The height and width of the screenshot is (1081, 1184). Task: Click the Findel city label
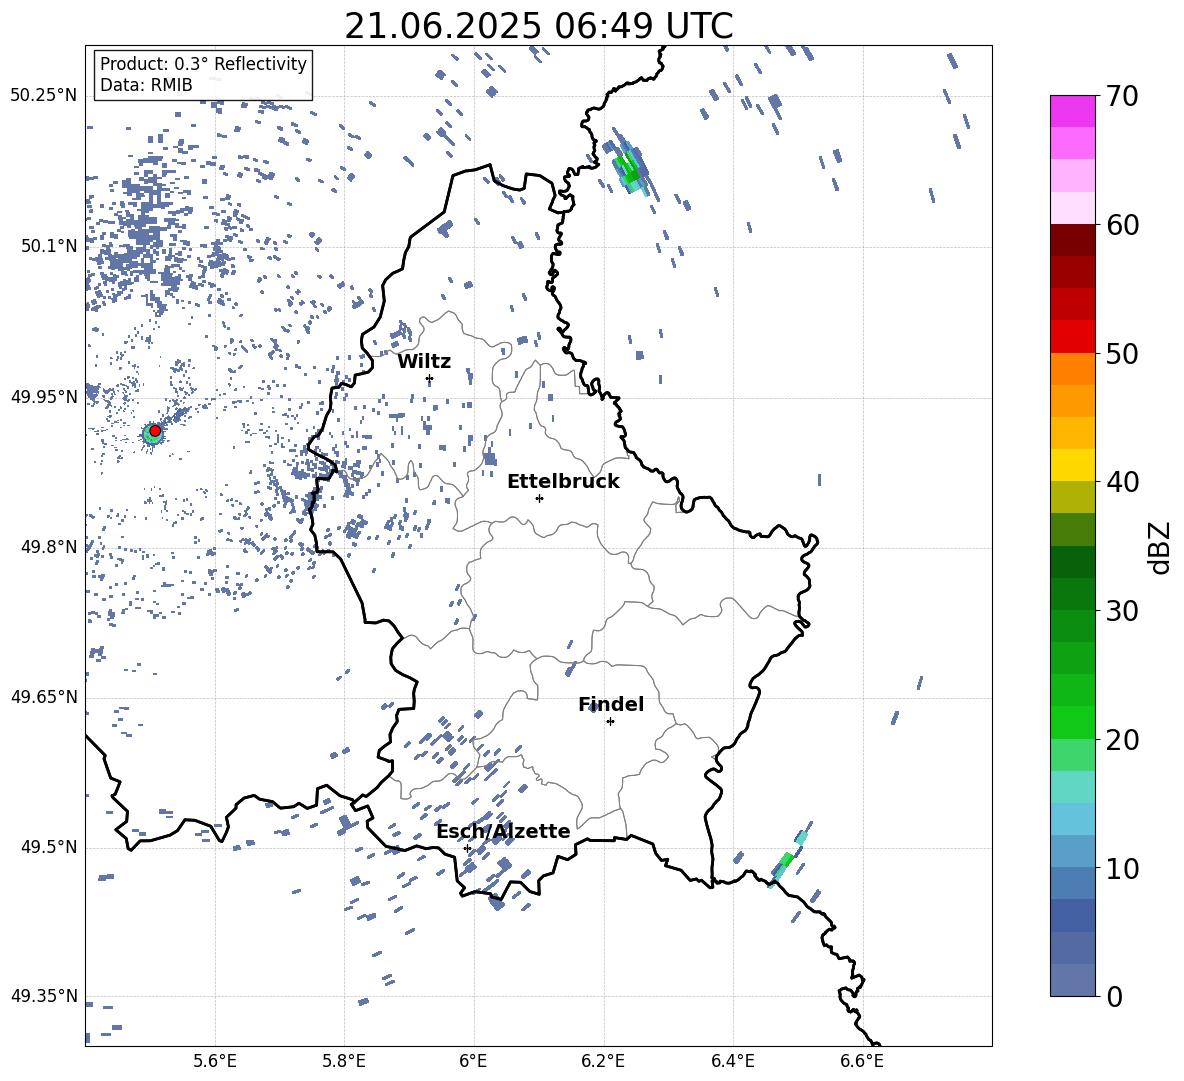(611, 704)
